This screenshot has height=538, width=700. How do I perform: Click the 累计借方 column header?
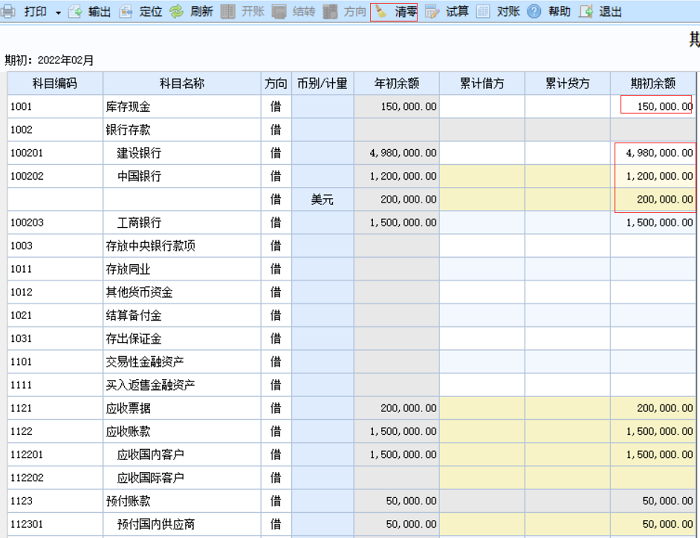[482, 83]
